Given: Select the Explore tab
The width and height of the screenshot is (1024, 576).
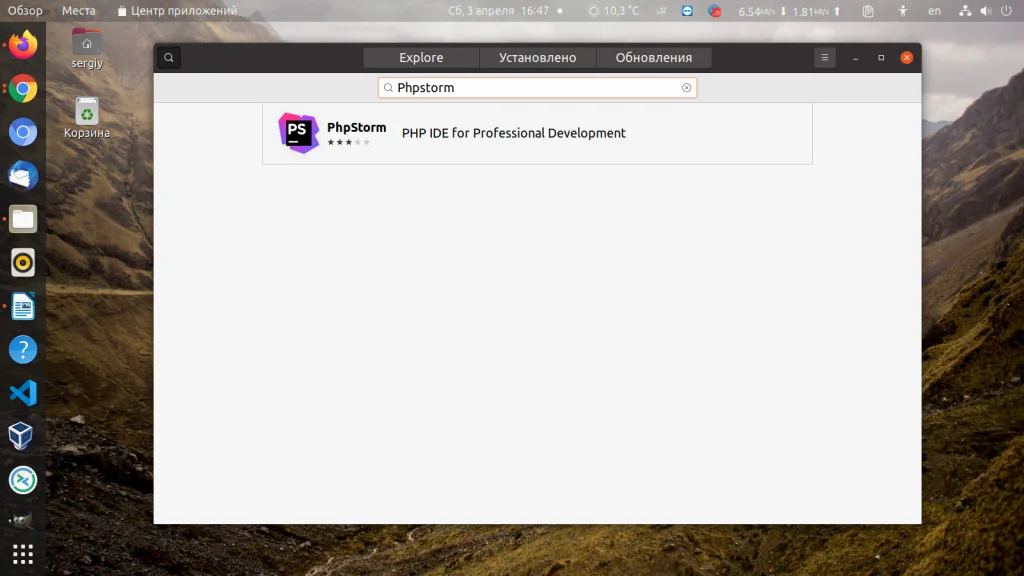Looking at the screenshot, I should 420,57.
